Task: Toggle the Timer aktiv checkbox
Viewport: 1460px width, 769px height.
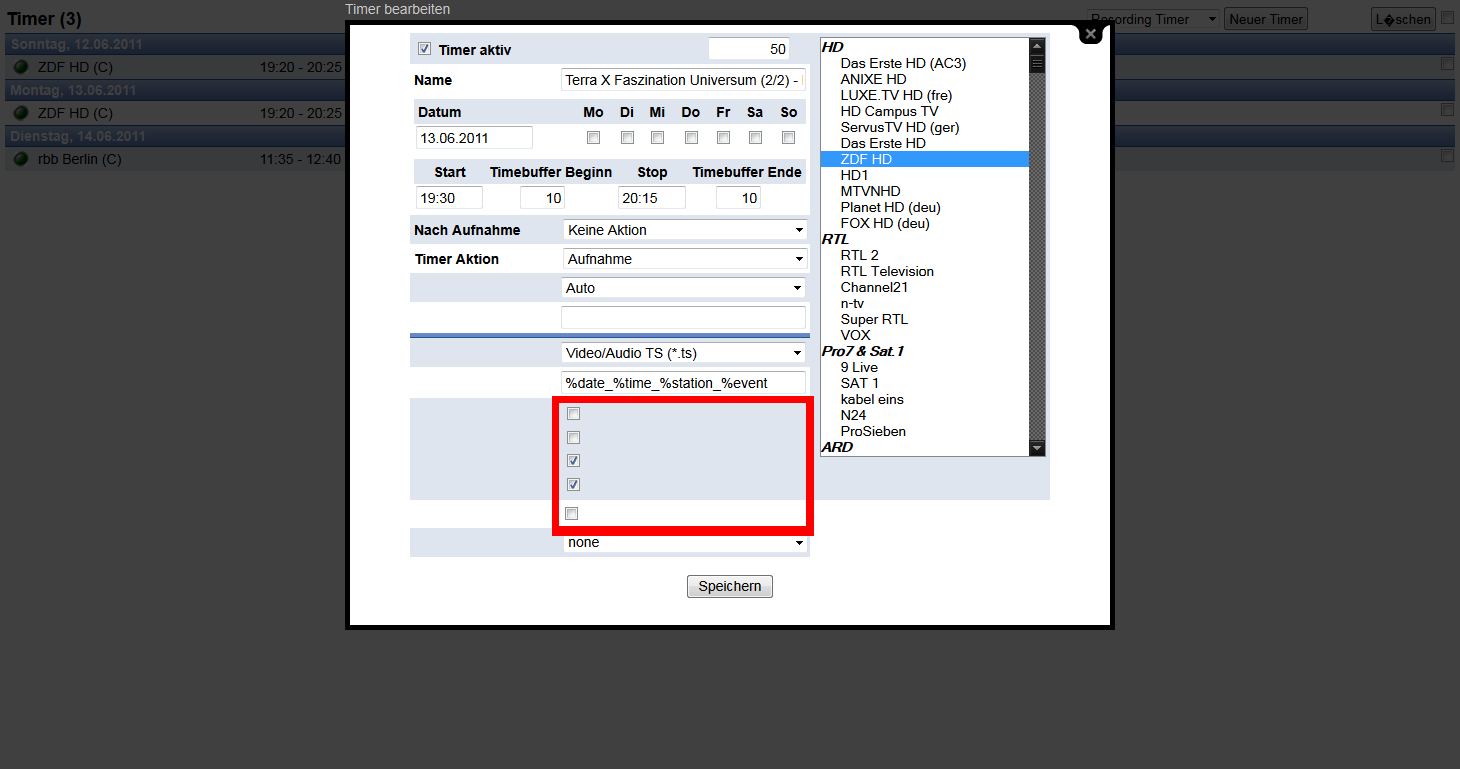Action: click(x=424, y=49)
